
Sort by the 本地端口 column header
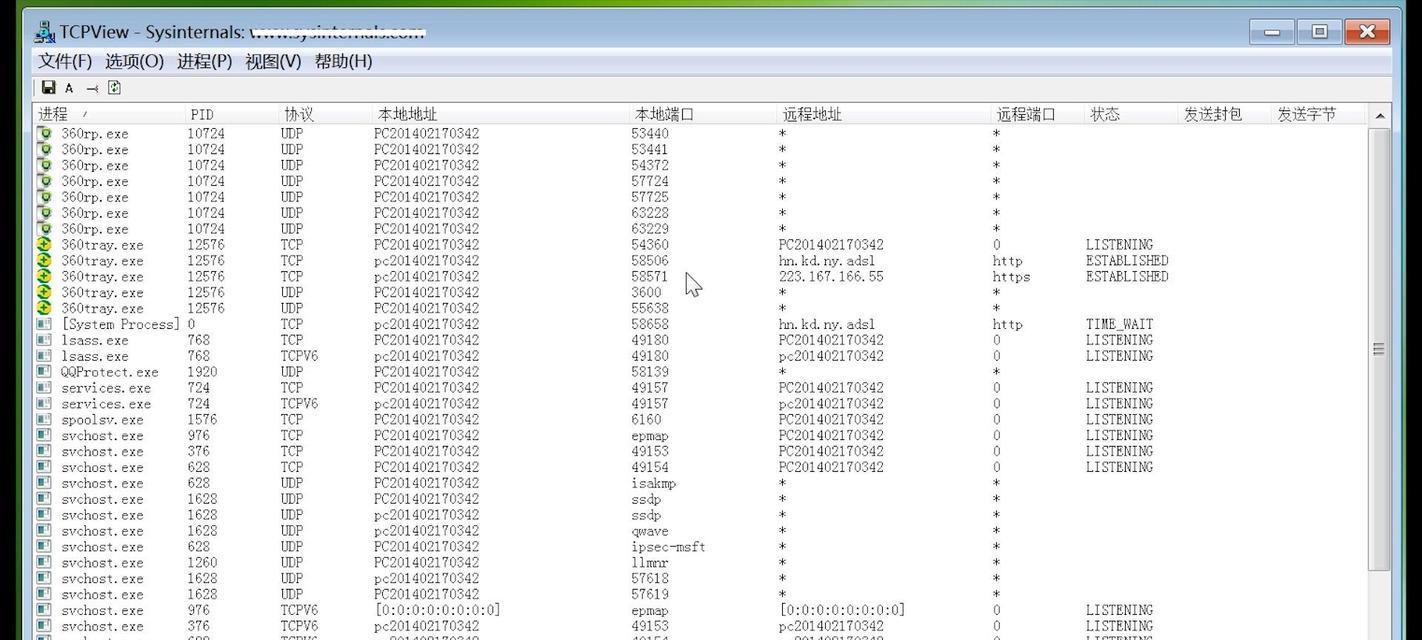coord(703,114)
